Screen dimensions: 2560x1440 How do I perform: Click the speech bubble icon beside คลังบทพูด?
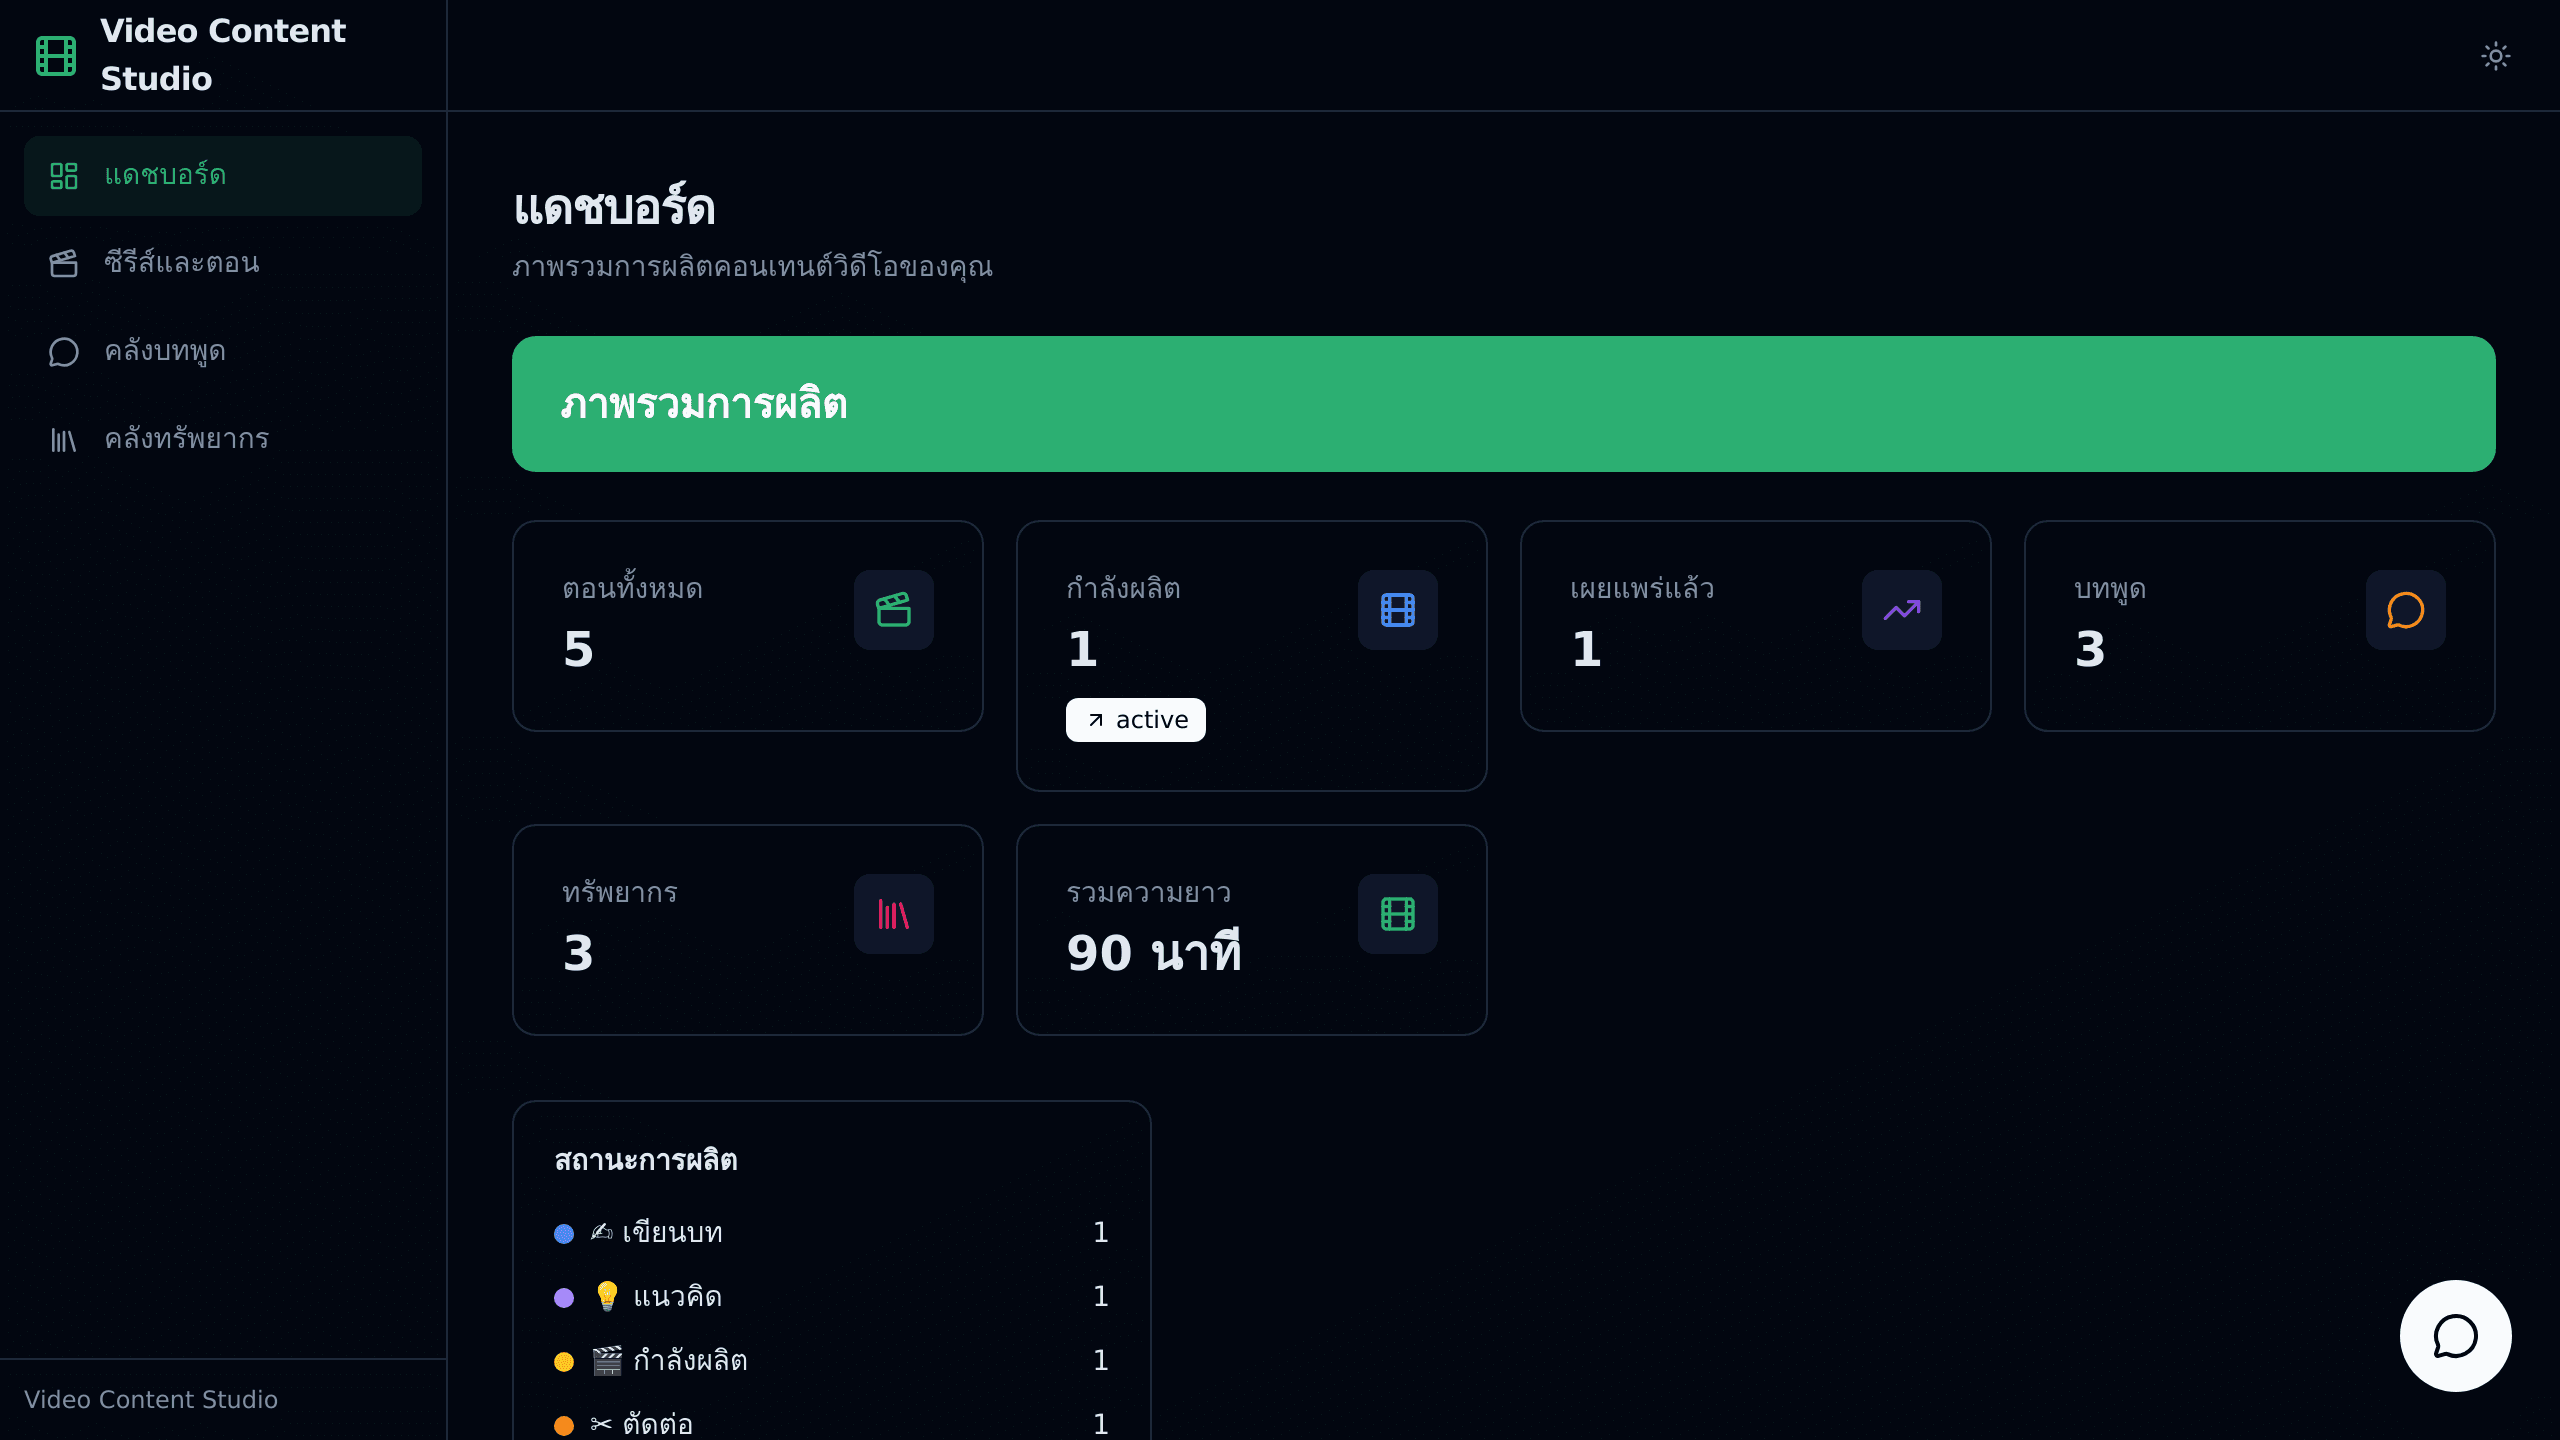[x=64, y=352]
